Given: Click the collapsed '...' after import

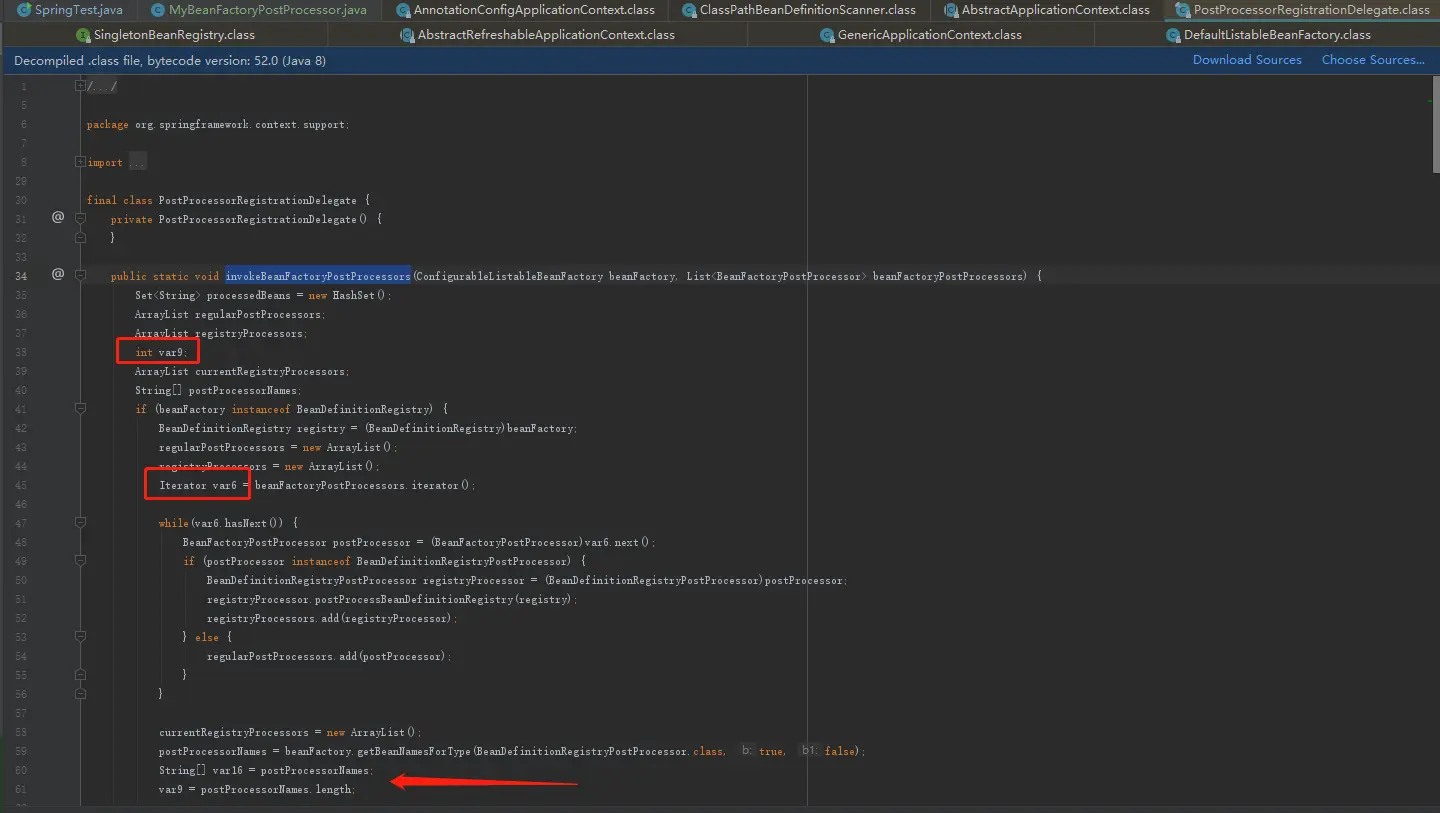Looking at the screenshot, I should (x=137, y=162).
